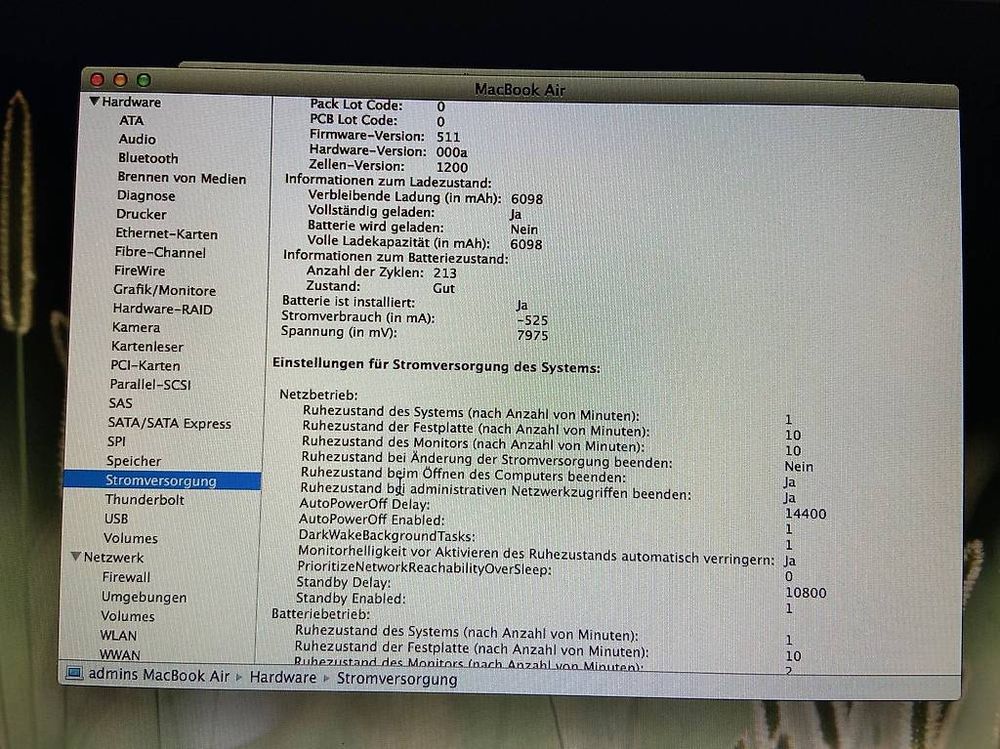Select the highlighted Stromversorgung entry

point(162,480)
